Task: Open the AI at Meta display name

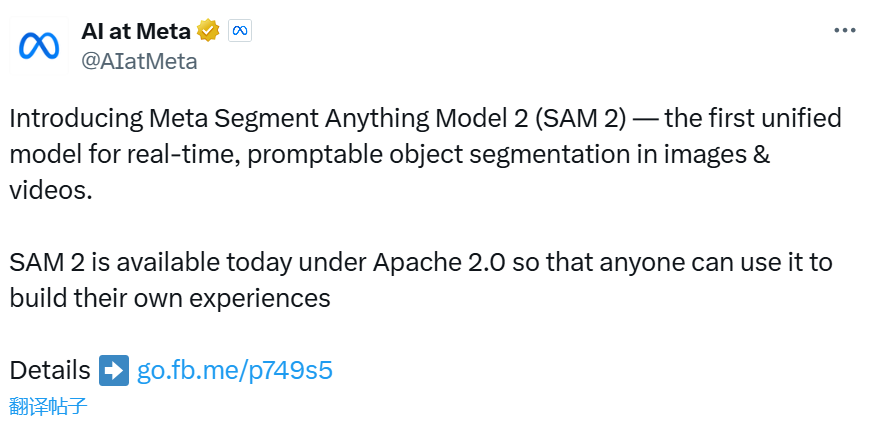Action: click(136, 31)
